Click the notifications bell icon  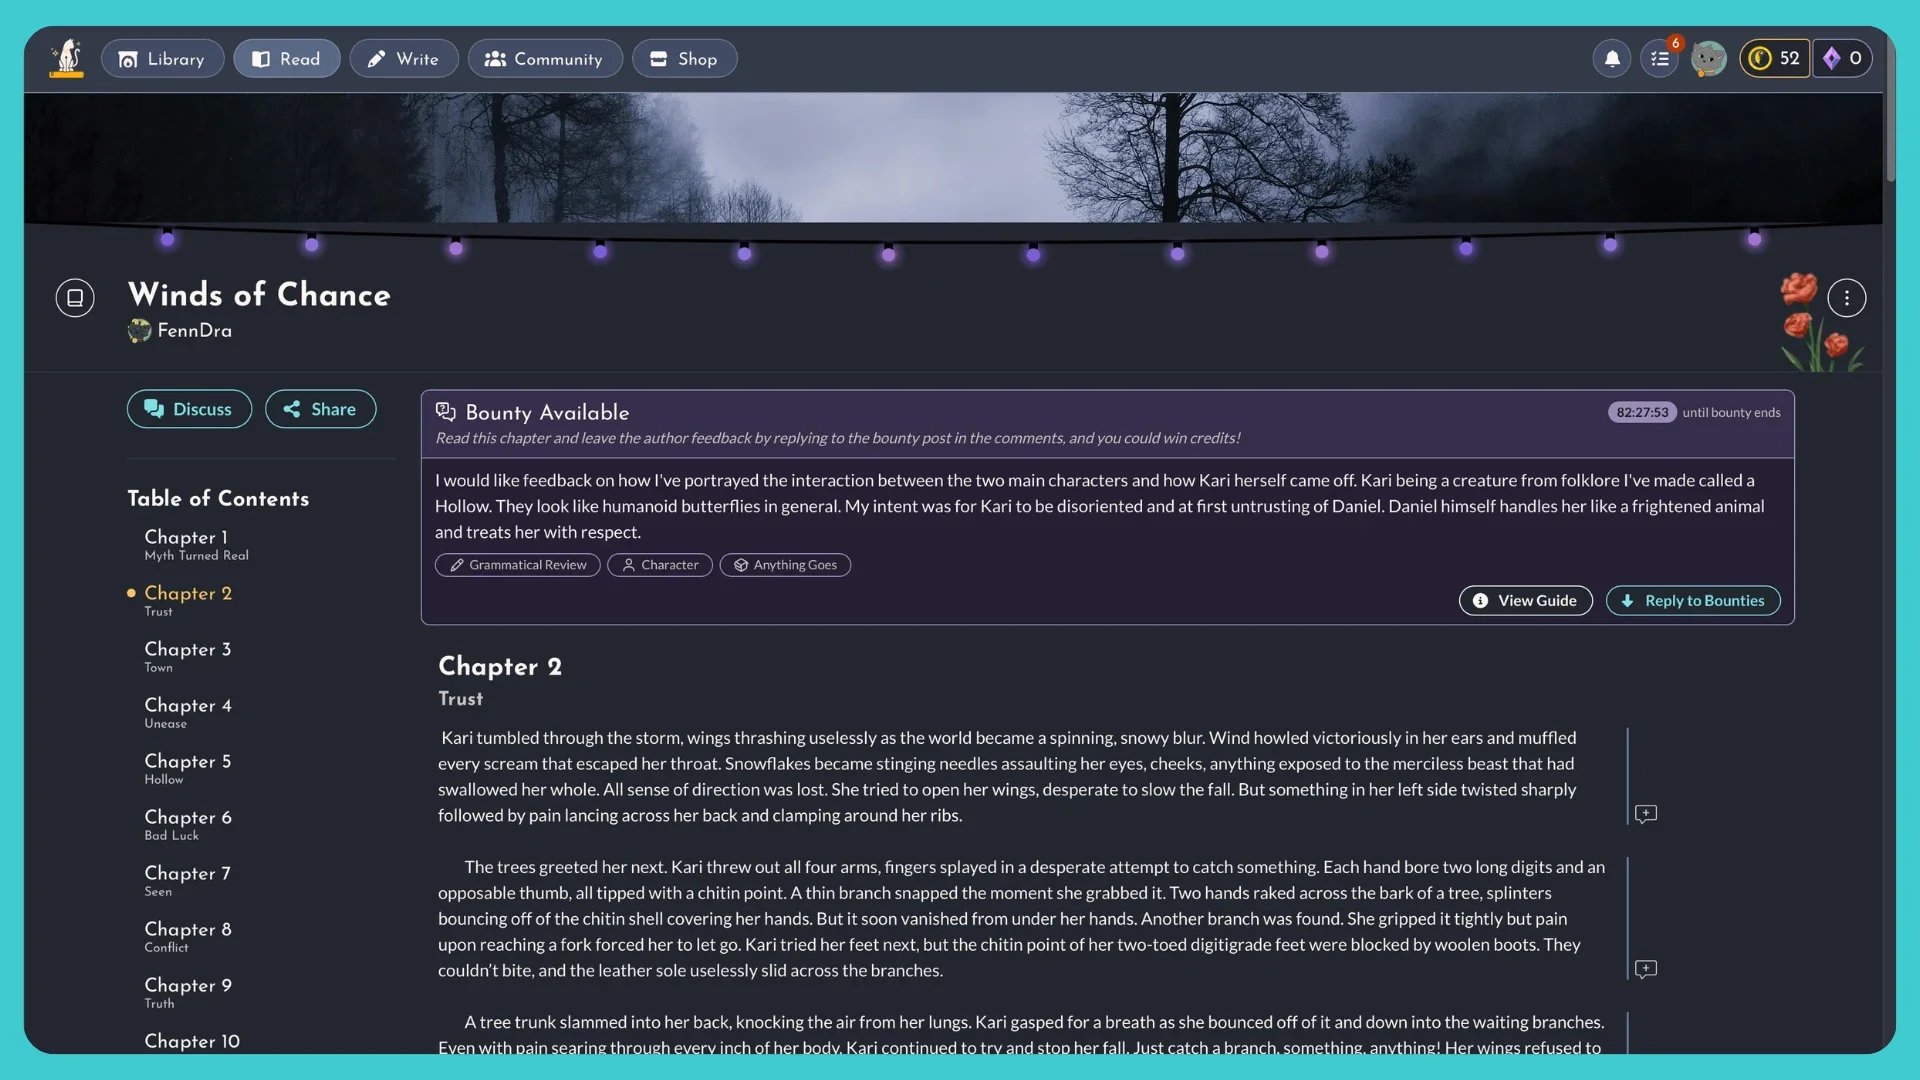click(x=1612, y=59)
